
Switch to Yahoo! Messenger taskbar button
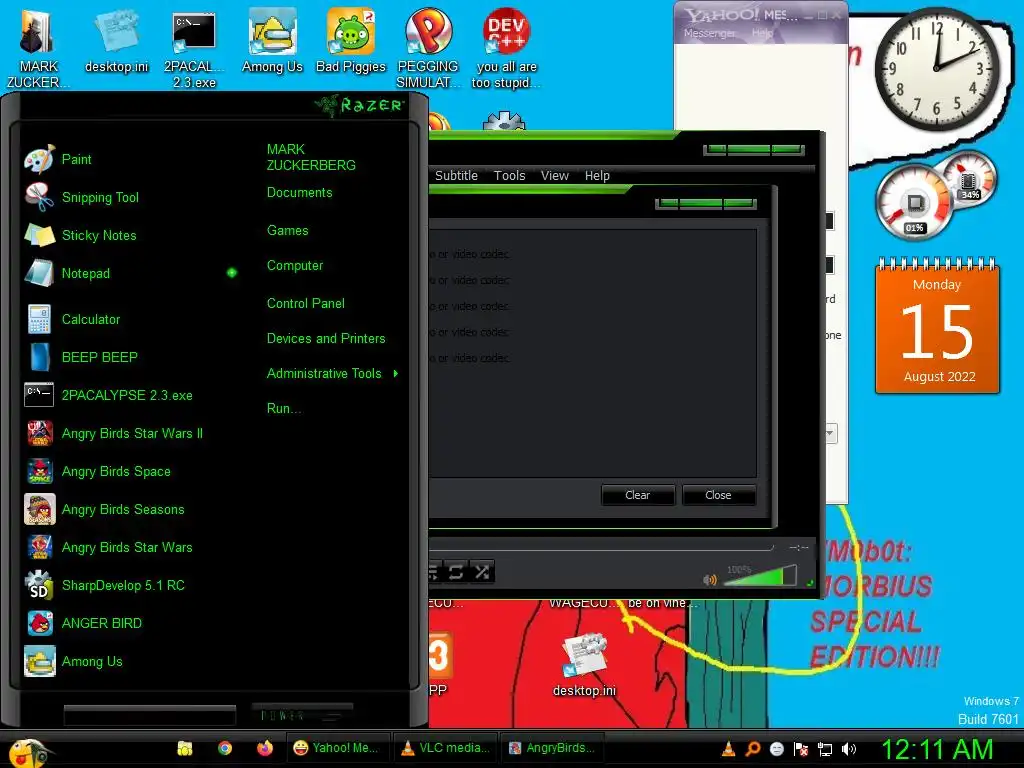pyautogui.click(x=338, y=748)
